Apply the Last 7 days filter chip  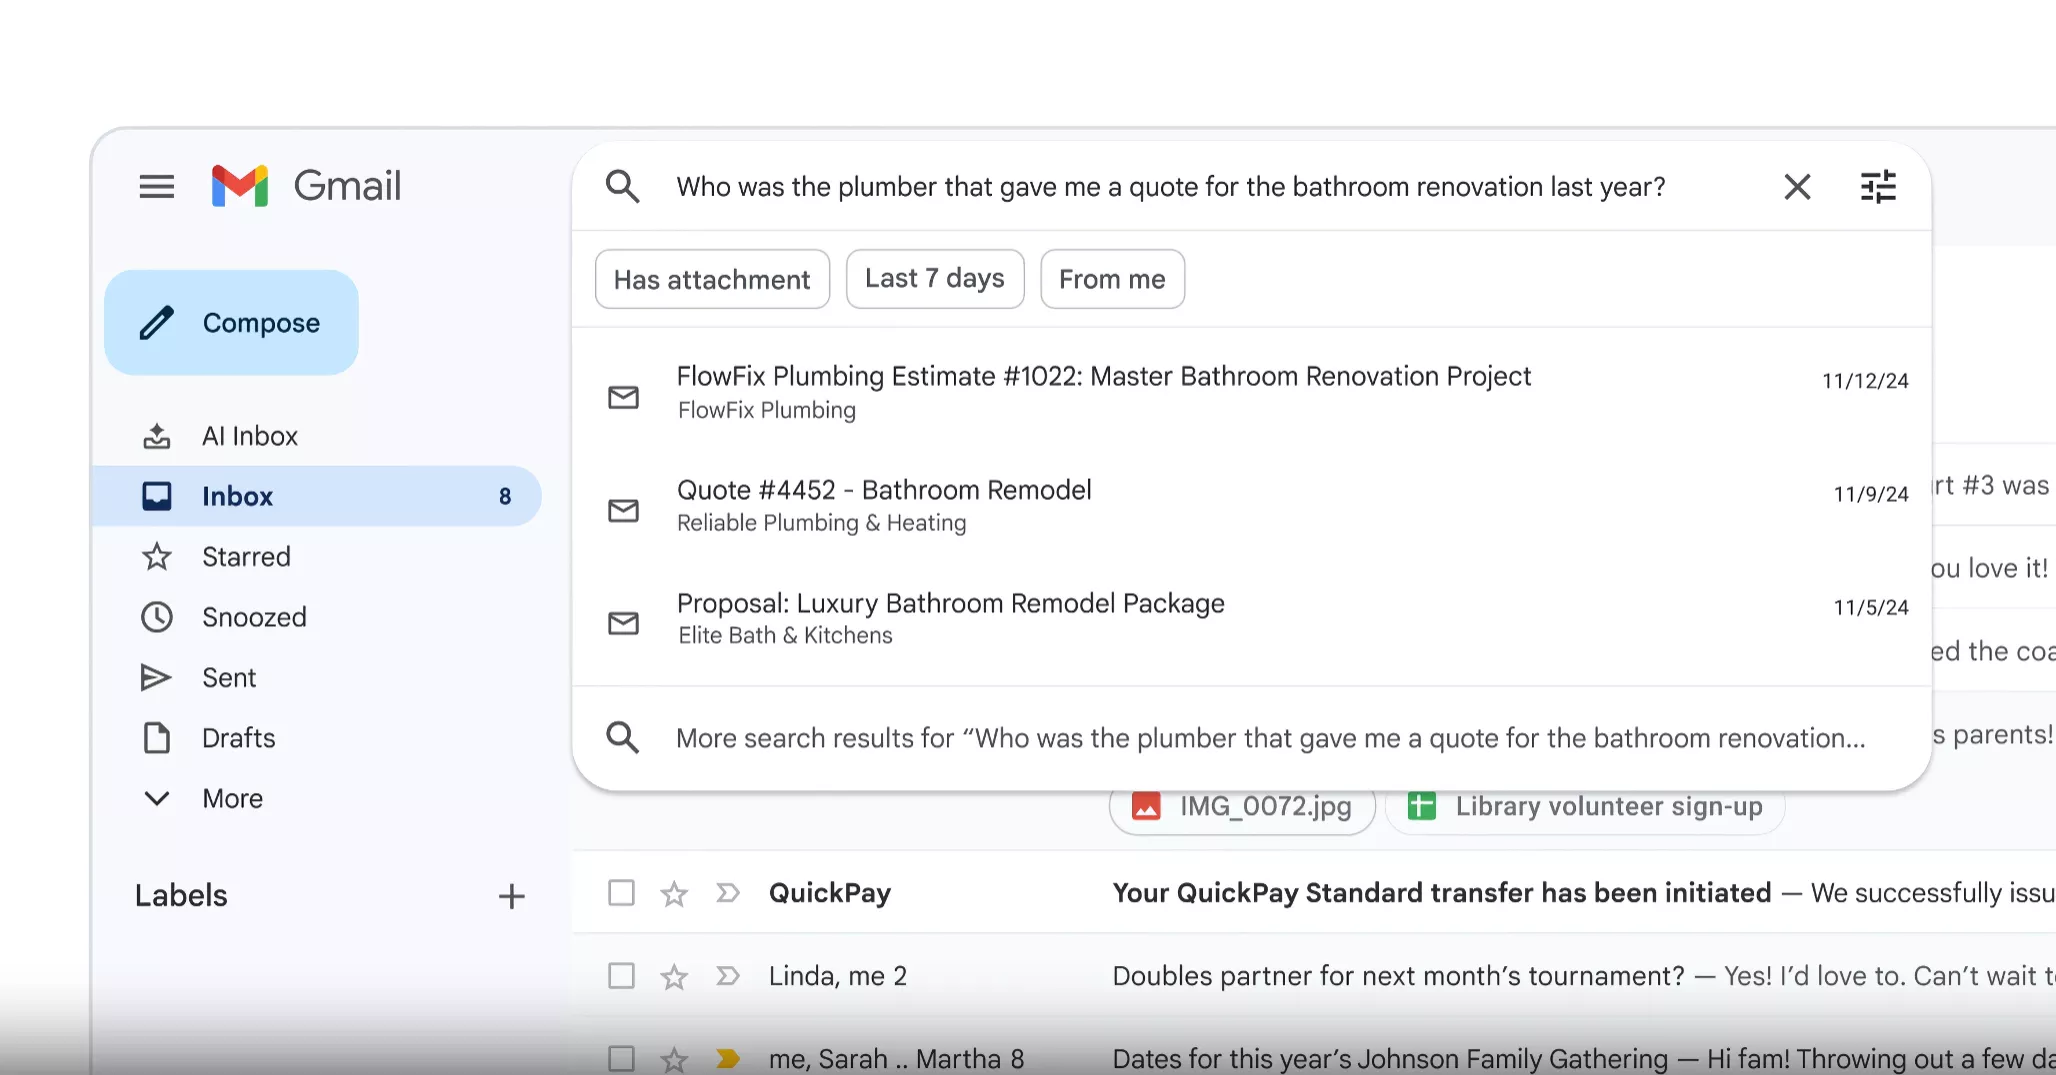click(x=934, y=279)
